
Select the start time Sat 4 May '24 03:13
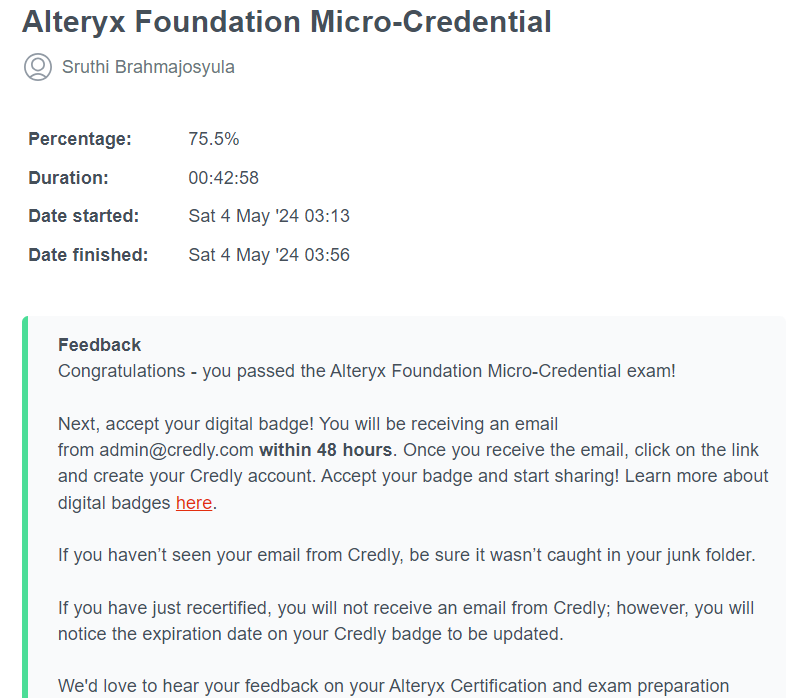(x=269, y=216)
